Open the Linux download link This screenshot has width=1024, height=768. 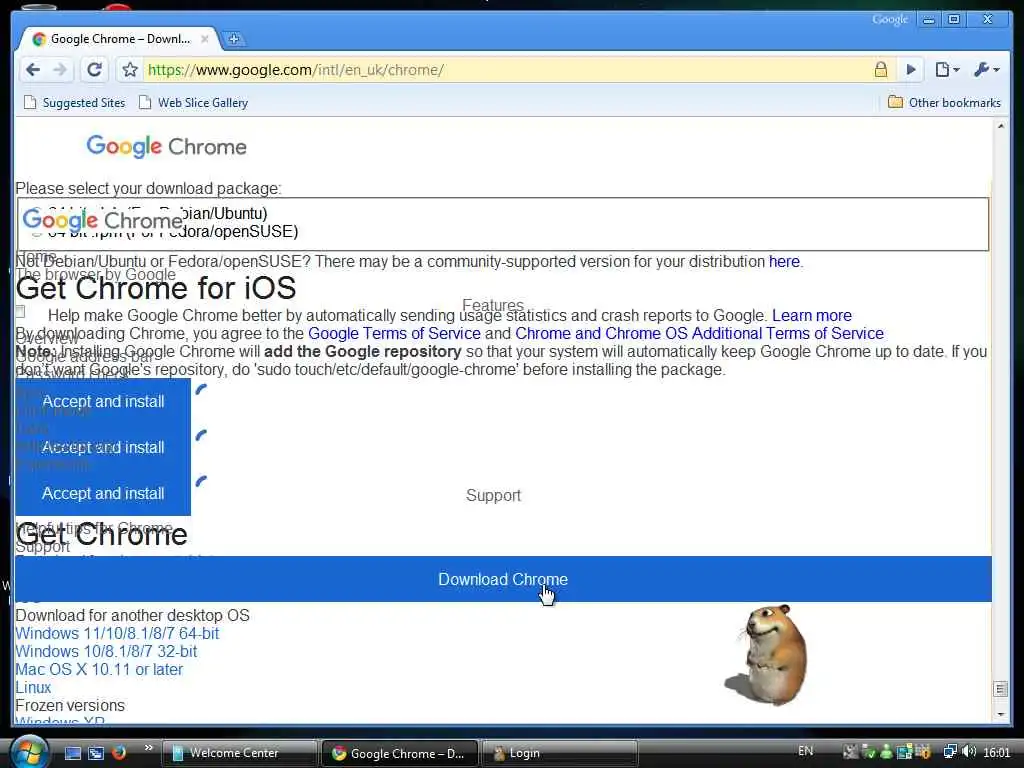point(33,688)
